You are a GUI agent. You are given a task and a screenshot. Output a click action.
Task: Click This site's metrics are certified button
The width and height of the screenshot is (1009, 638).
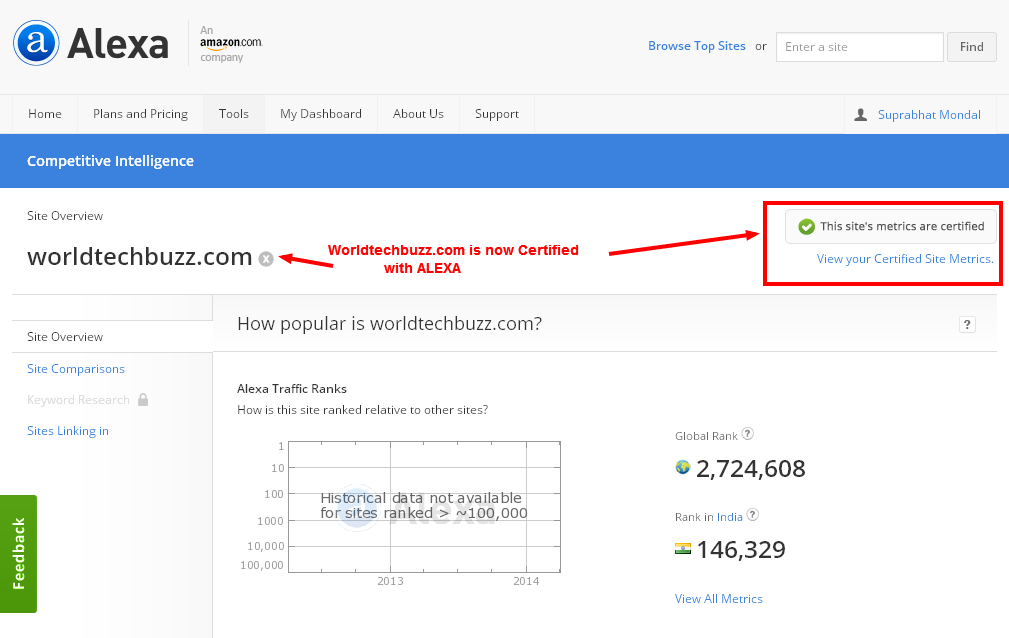coord(891,227)
